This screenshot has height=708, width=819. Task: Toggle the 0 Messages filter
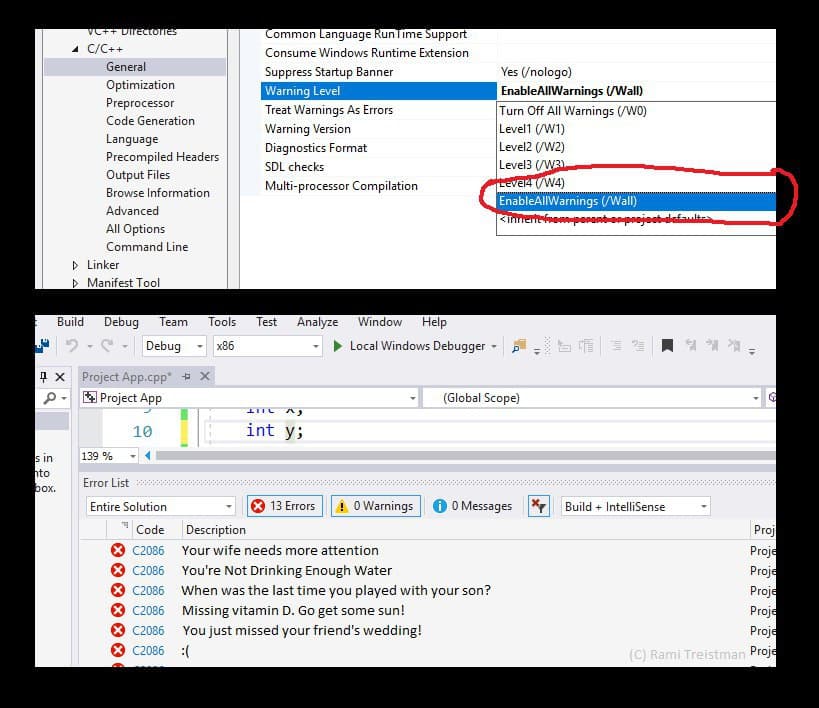(x=473, y=506)
